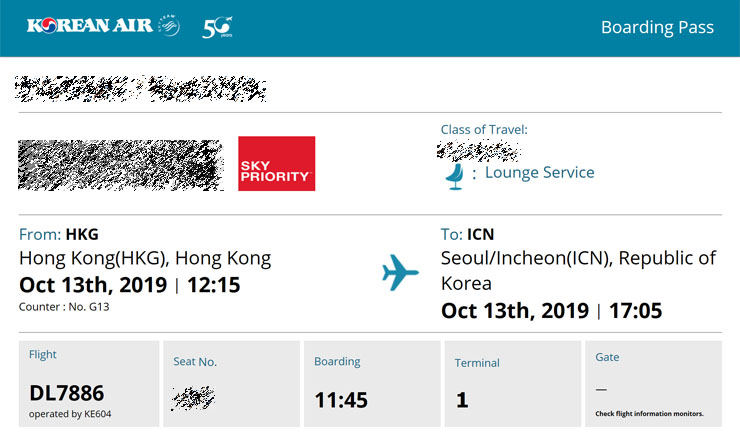Select the Lounge Service text
740x432 pixels.
(539, 172)
